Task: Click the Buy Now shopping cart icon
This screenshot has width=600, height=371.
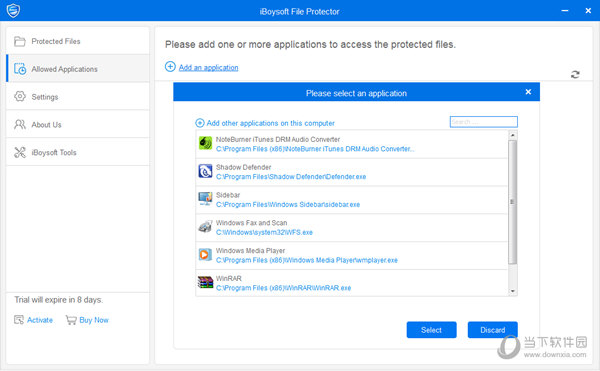Action: click(71, 320)
